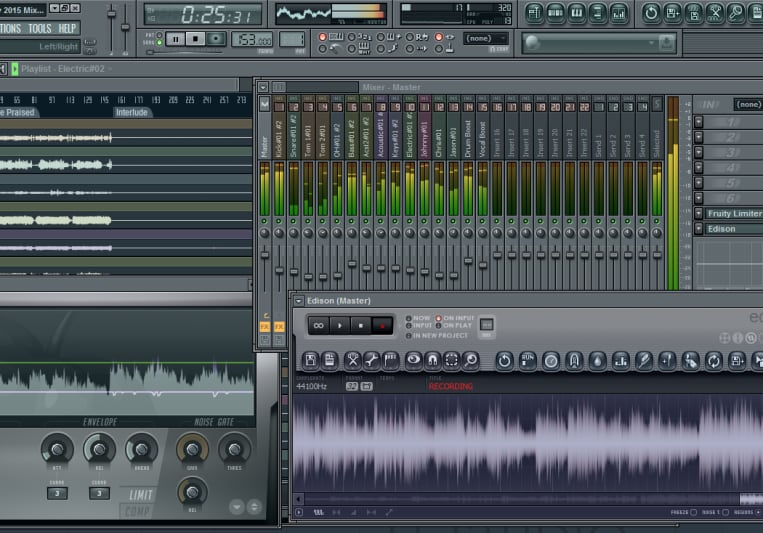Viewport: 763px width, 533px height.
Task: Open the Mixer window options arrow
Action: pyautogui.click(x=263, y=87)
